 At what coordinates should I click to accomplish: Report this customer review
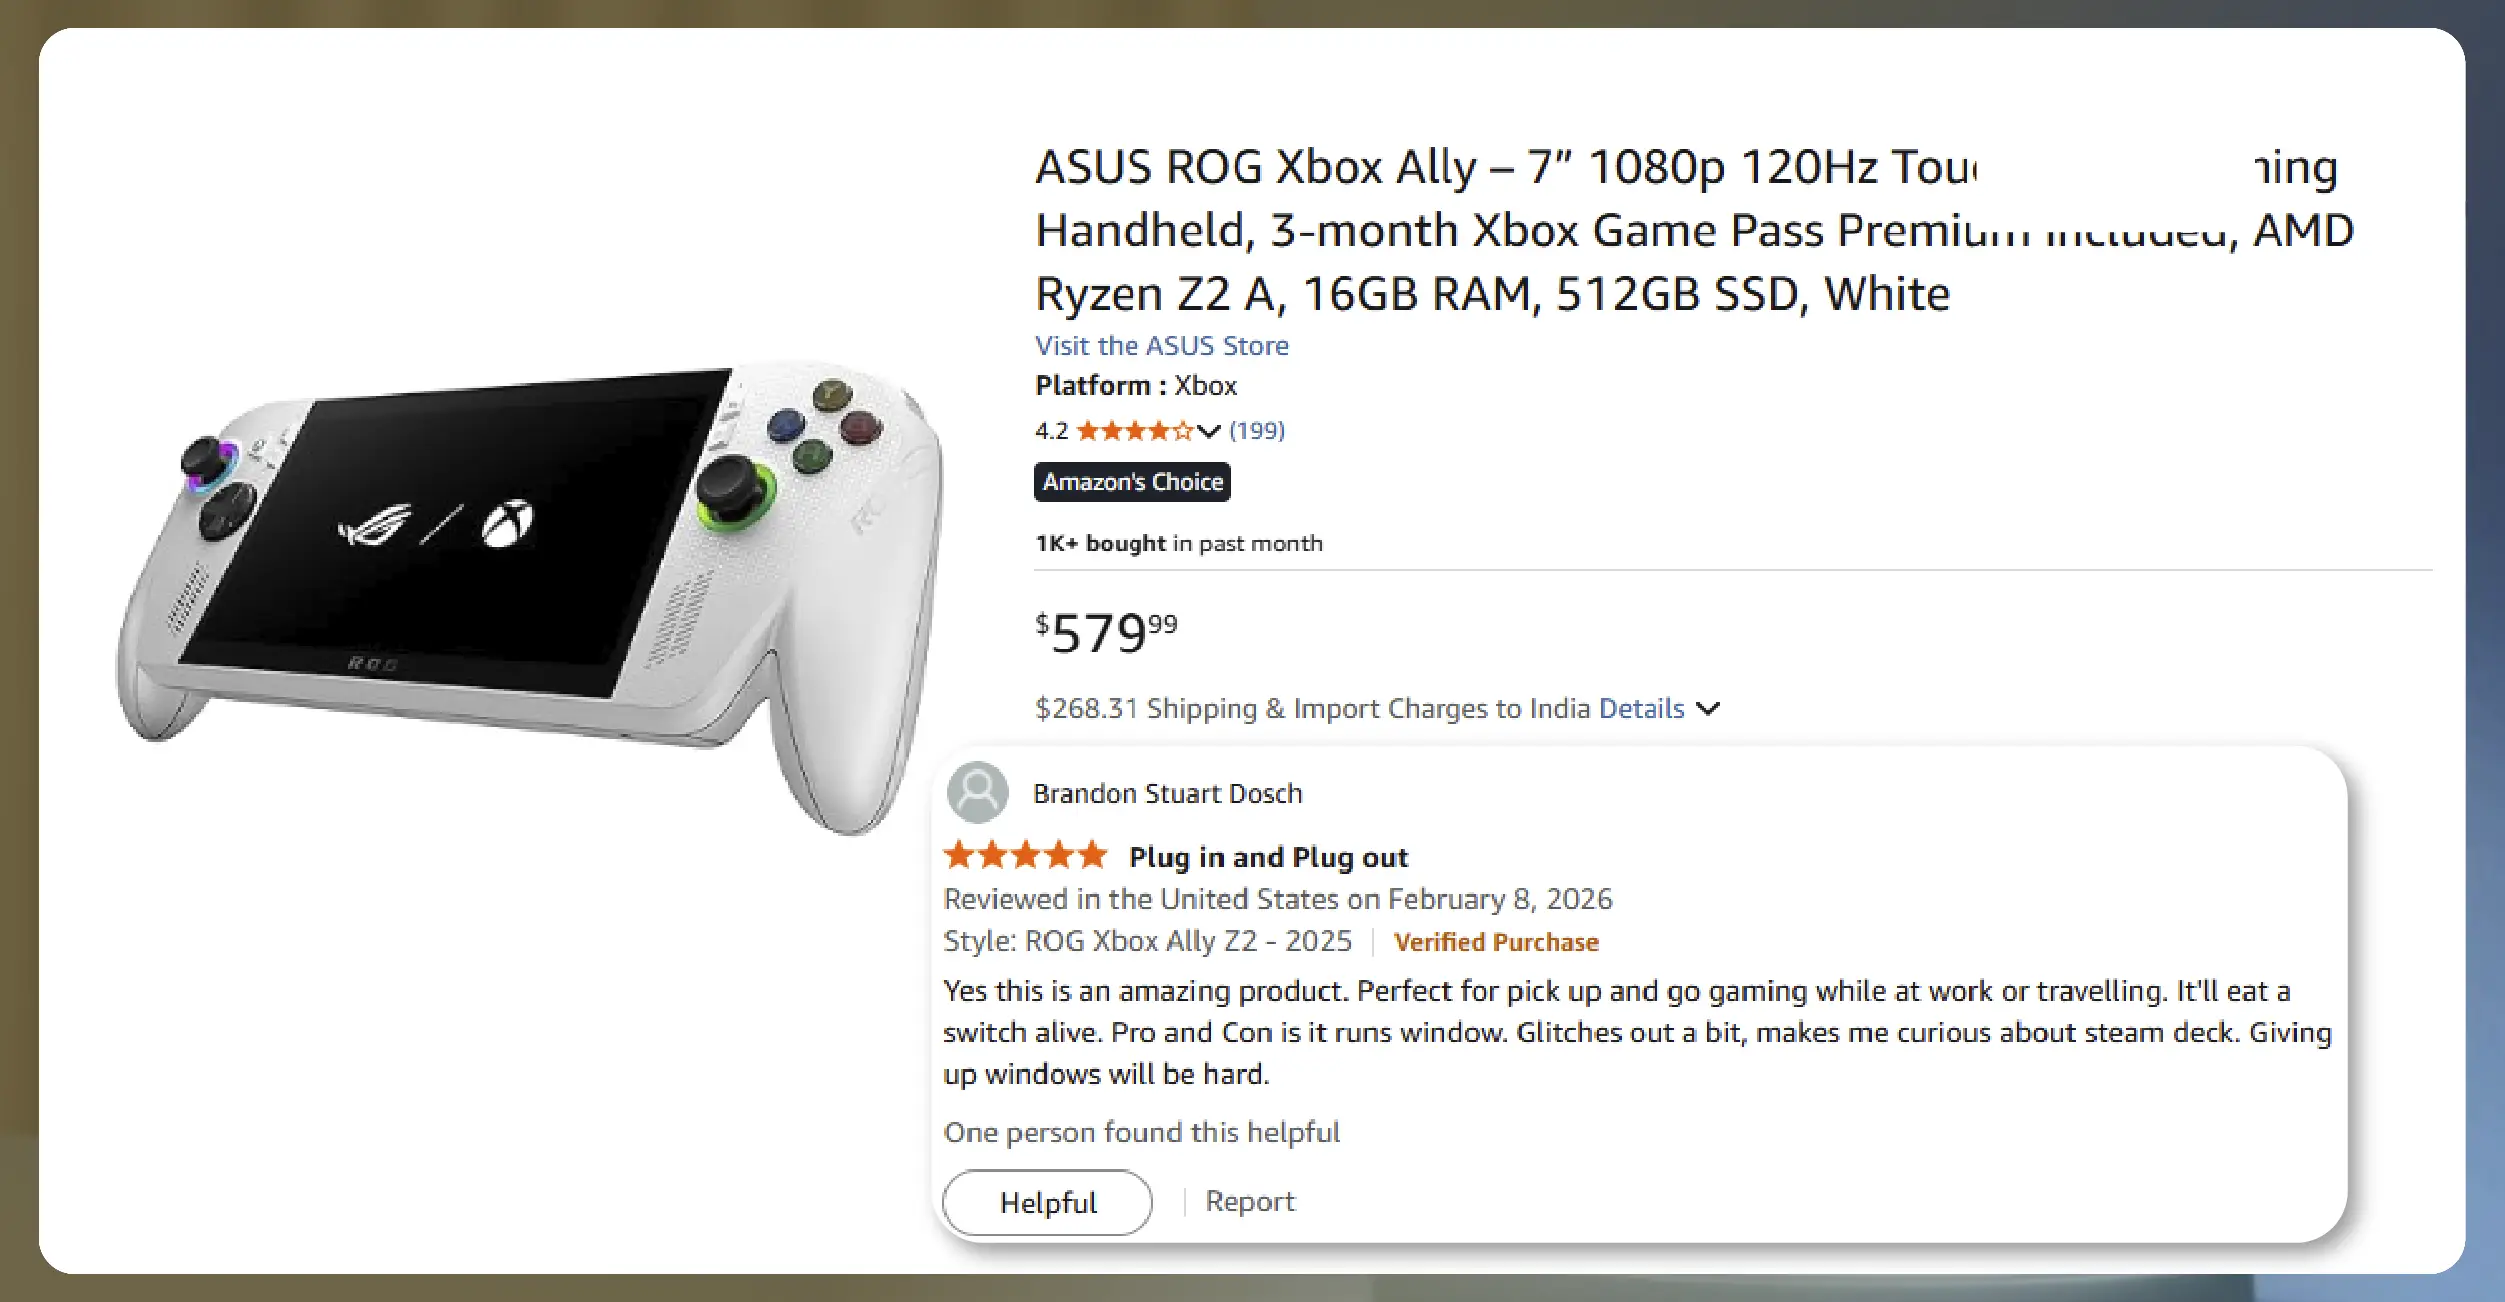tap(1249, 1202)
